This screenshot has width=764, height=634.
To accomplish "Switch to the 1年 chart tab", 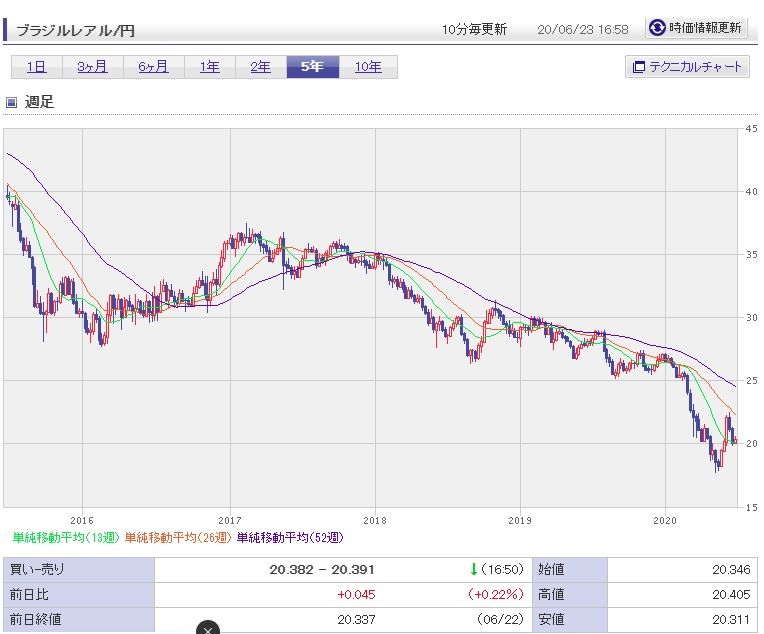I will [x=209, y=67].
